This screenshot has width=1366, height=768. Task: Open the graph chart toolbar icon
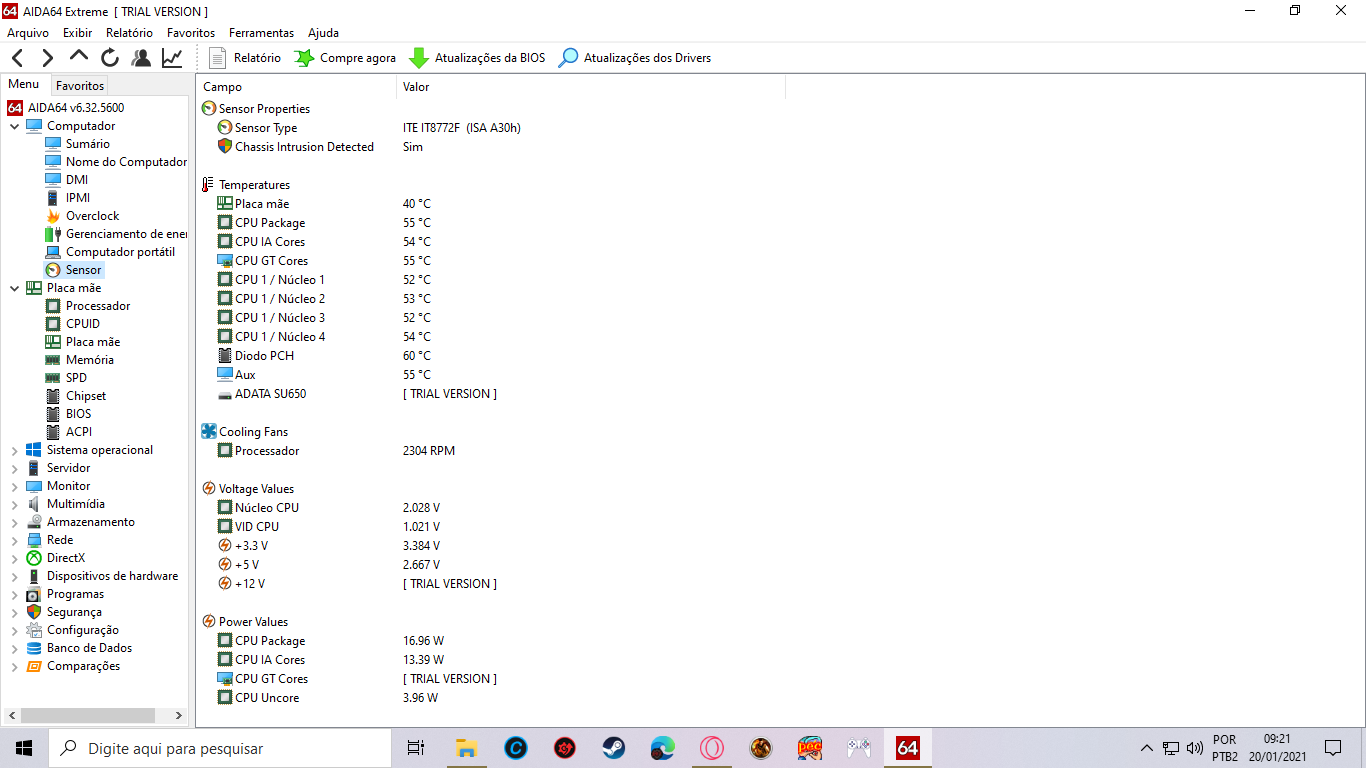click(172, 58)
